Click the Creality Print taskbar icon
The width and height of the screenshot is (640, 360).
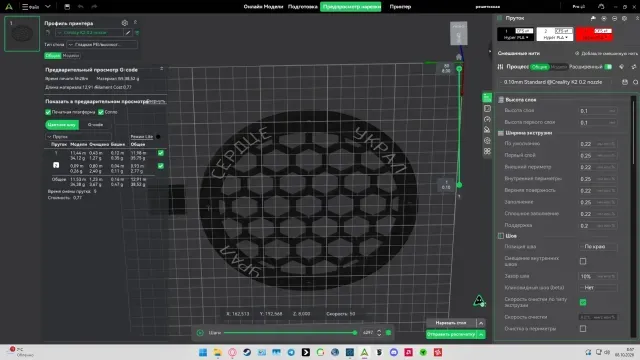point(364,352)
